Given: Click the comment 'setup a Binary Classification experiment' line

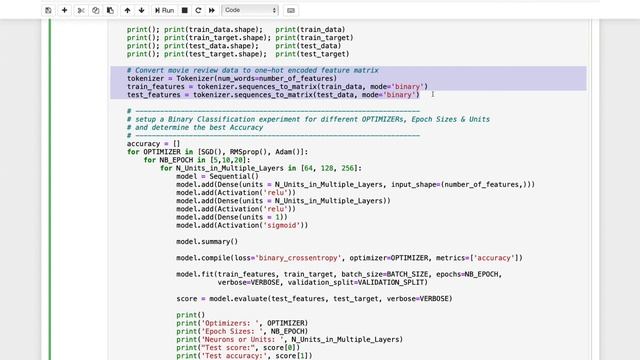Looking at the screenshot, I should point(308,119).
